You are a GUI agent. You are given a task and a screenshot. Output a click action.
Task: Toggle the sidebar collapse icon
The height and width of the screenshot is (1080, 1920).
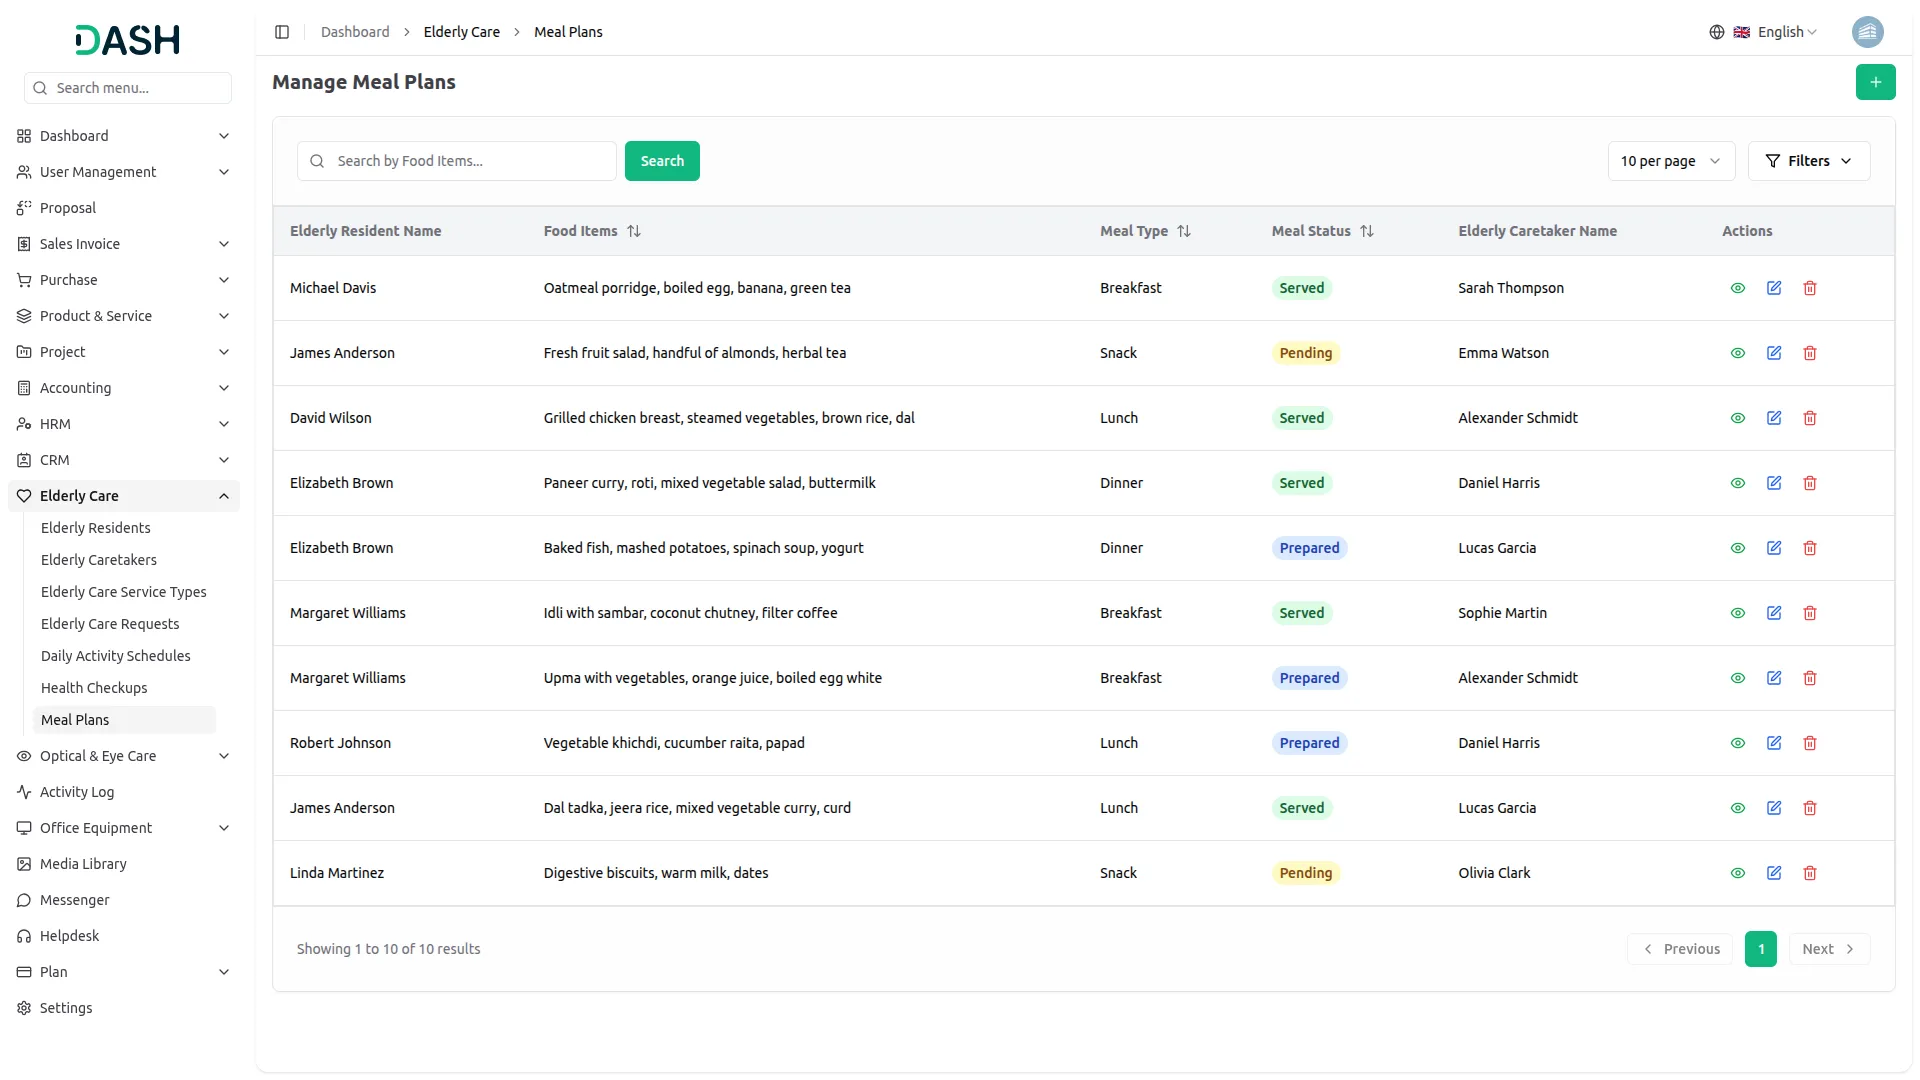[x=282, y=32]
